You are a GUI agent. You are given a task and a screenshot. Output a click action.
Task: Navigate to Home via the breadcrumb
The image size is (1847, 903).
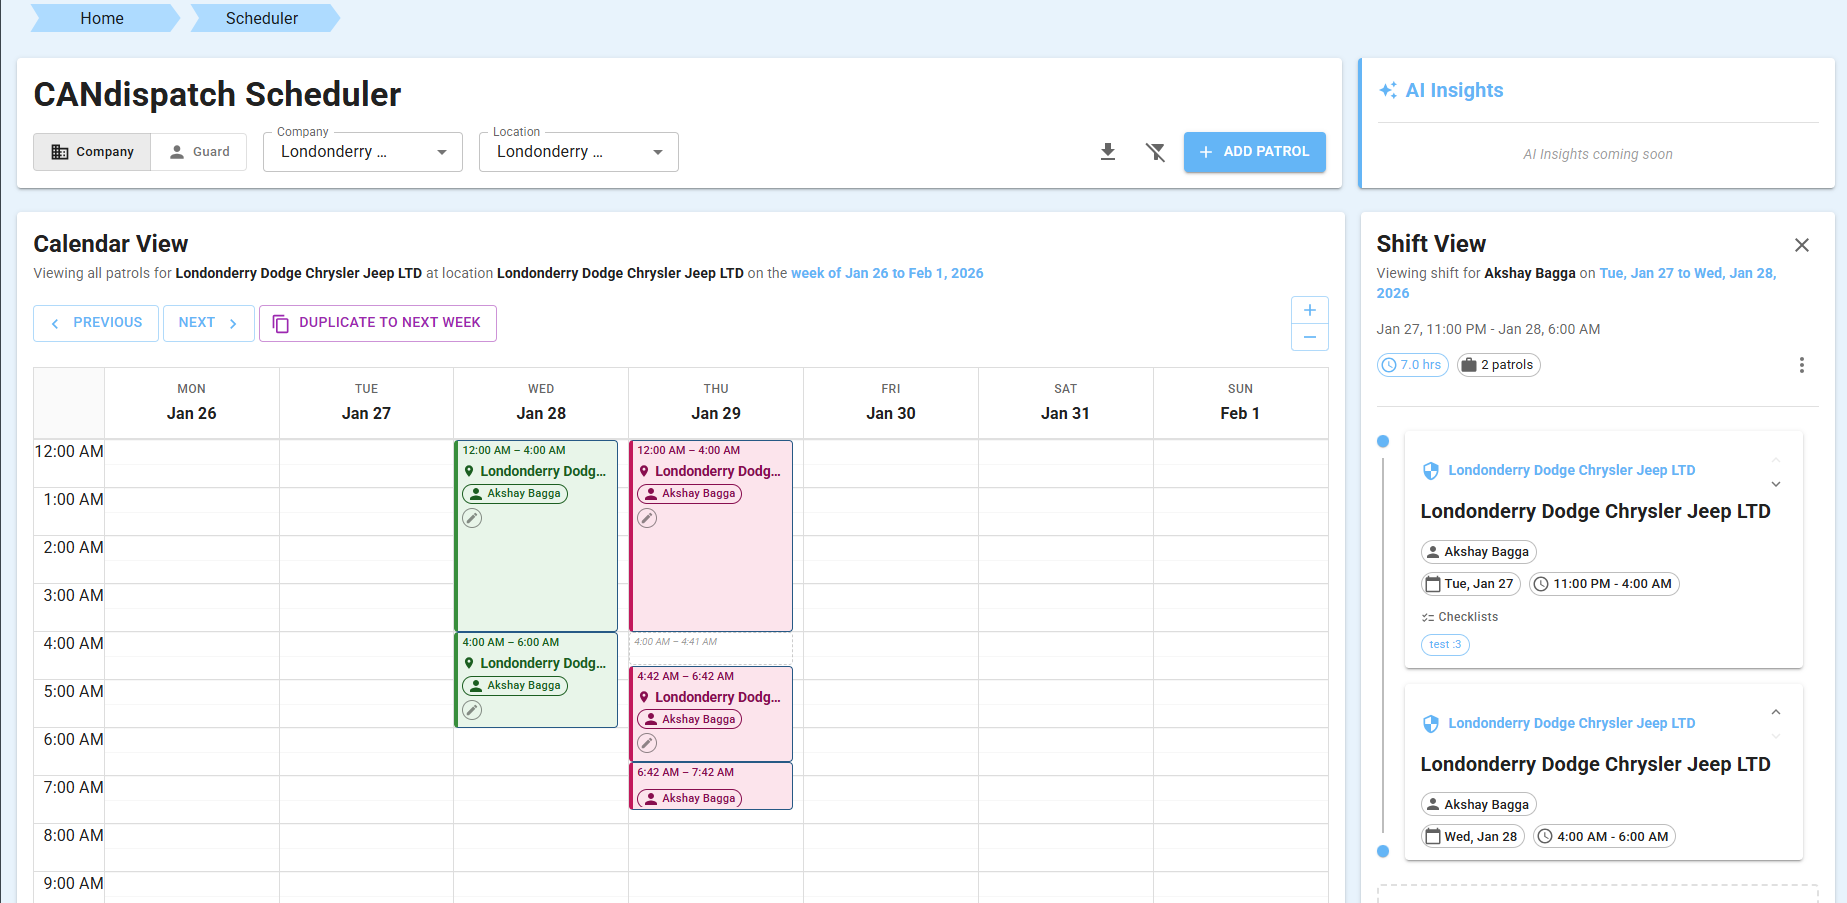[x=101, y=18]
